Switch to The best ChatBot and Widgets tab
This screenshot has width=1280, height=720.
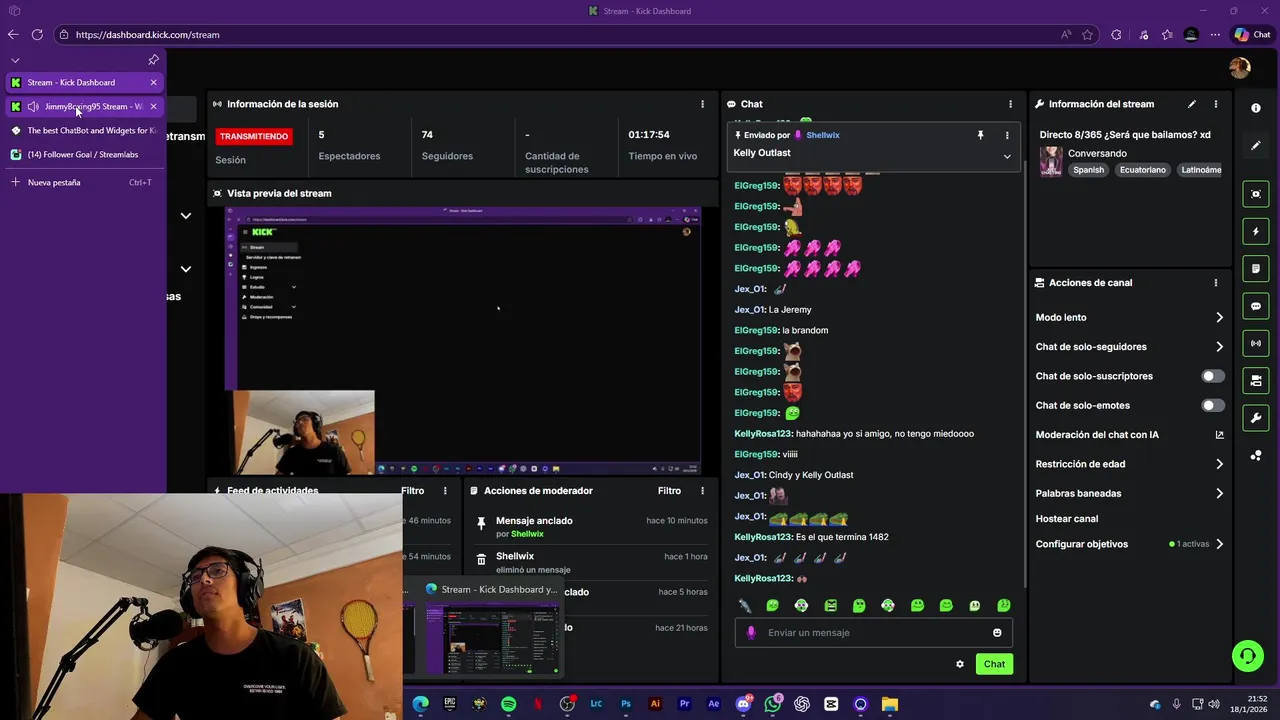[x=84, y=131]
